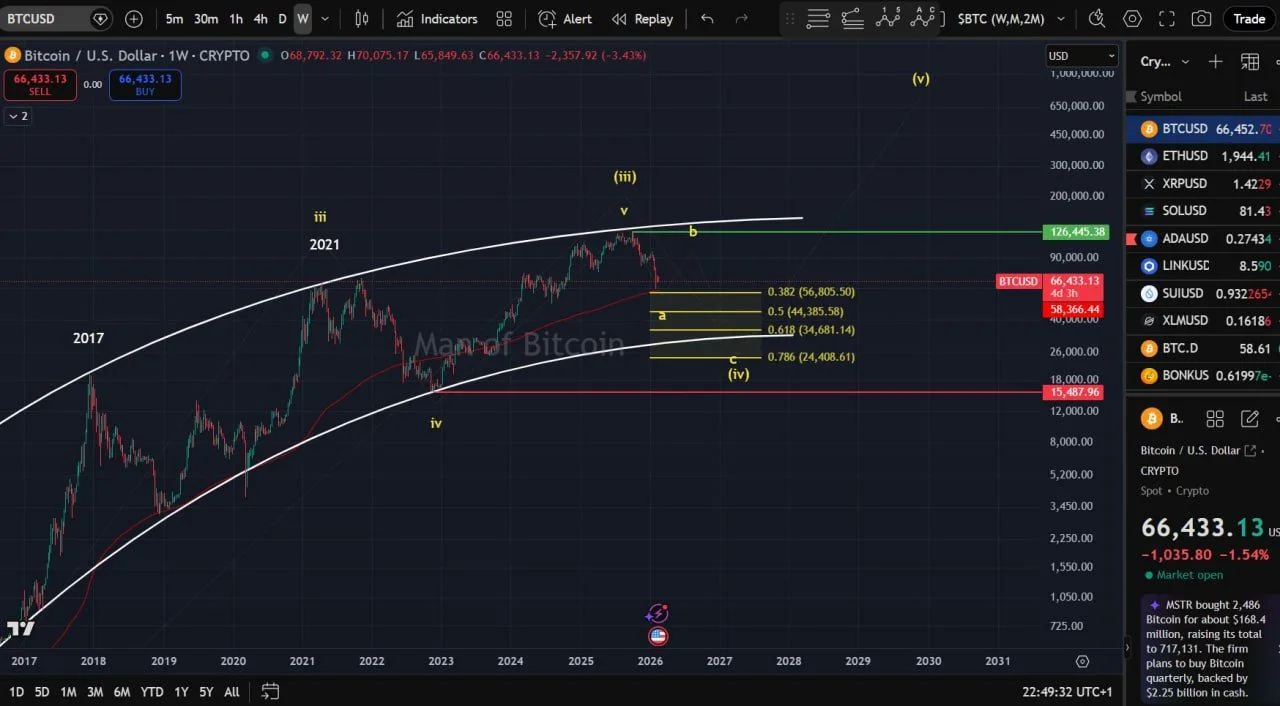Open the USD currency dropdown on price axis
This screenshot has height=706, width=1280.
point(1081,56)
